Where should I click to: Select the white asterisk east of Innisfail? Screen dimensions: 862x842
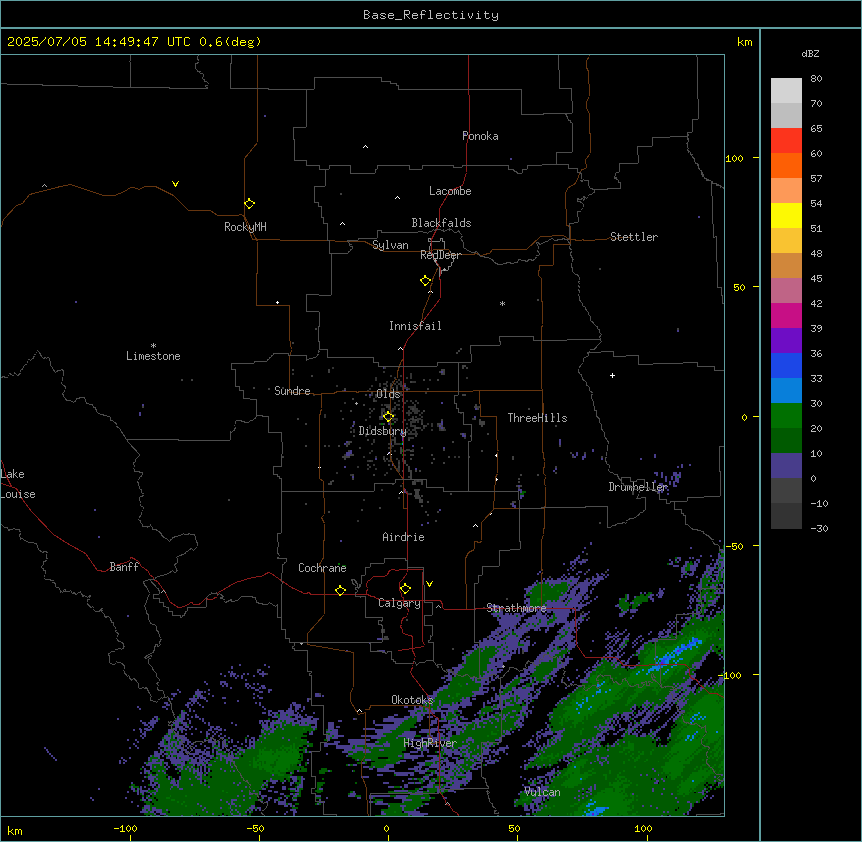[502, 303]
